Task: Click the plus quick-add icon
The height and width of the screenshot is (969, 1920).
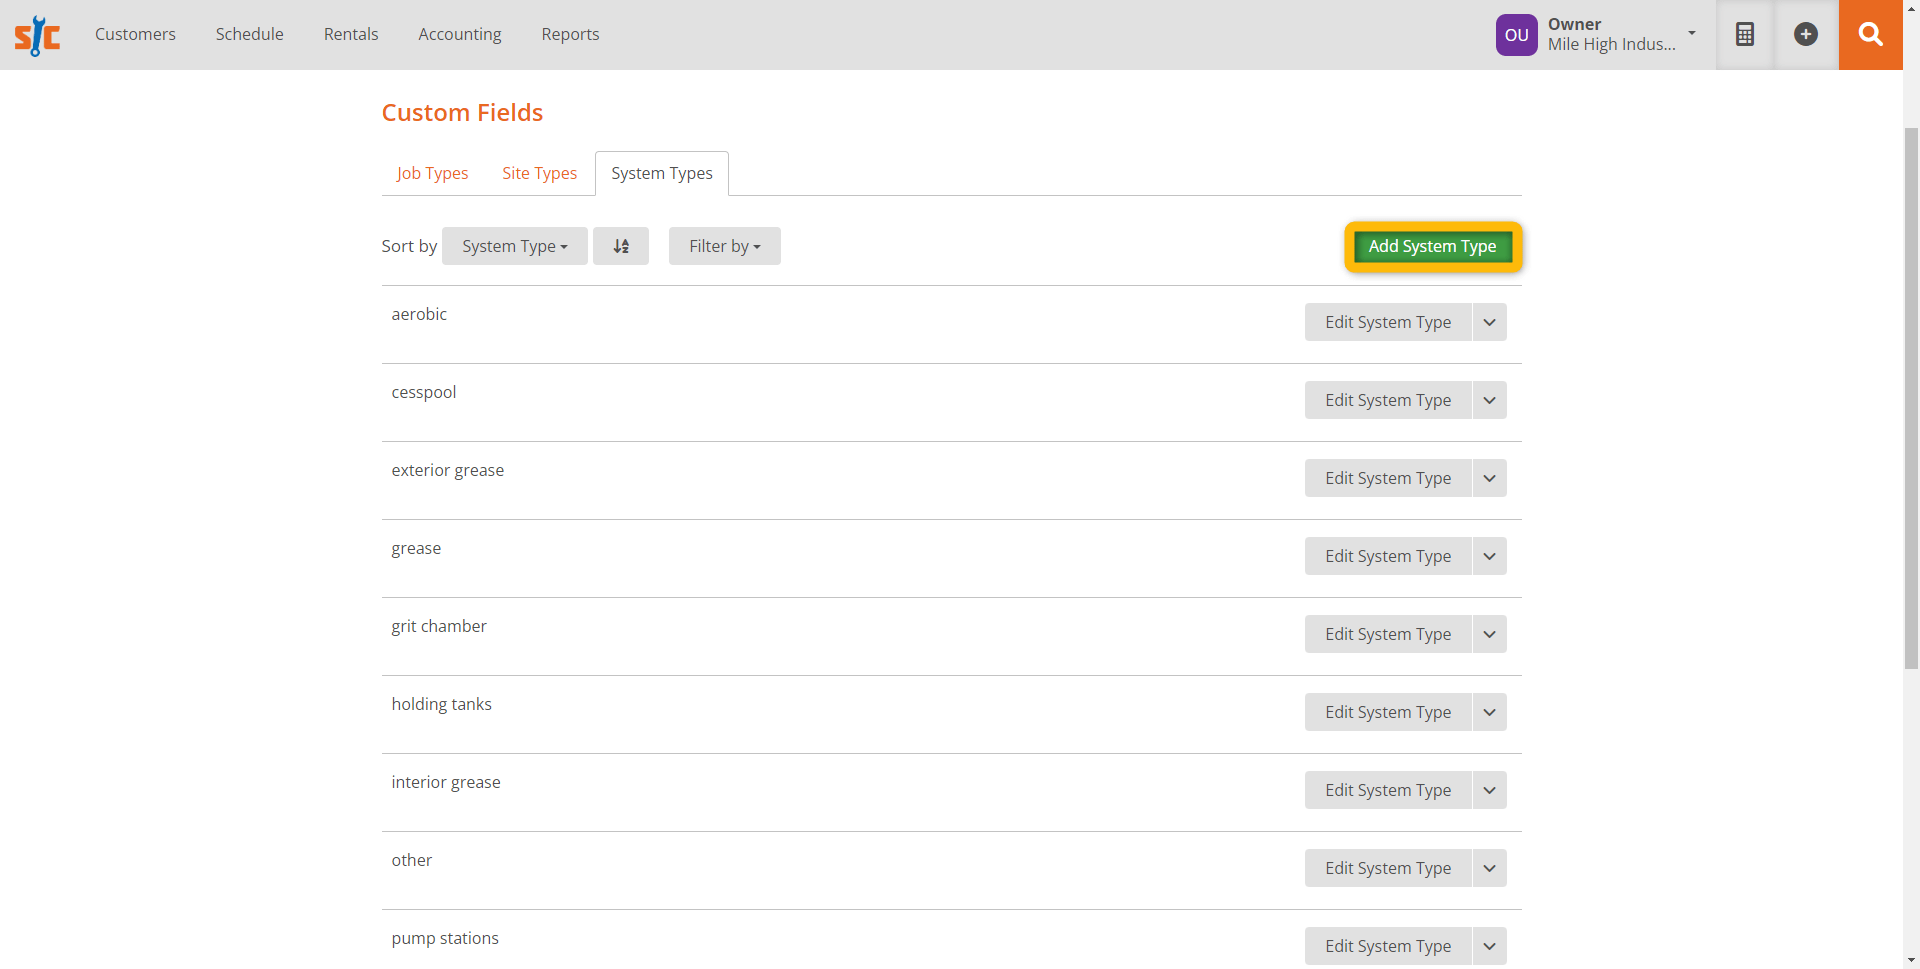Action: coord(1806,34)
